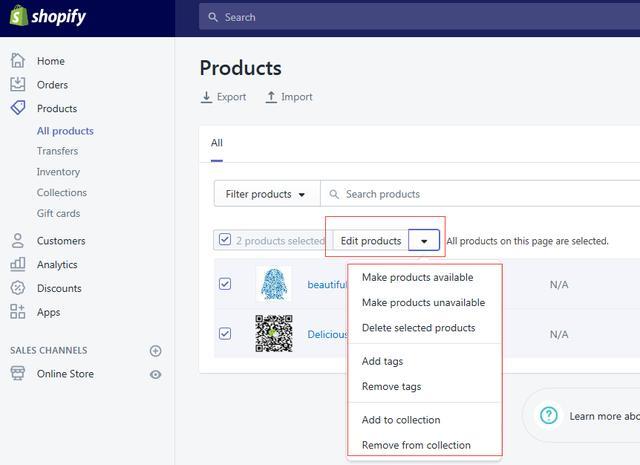Viewport: 640px width, 465px height.
Task: Open Apps via its grid icon
Action: point(18,312)
